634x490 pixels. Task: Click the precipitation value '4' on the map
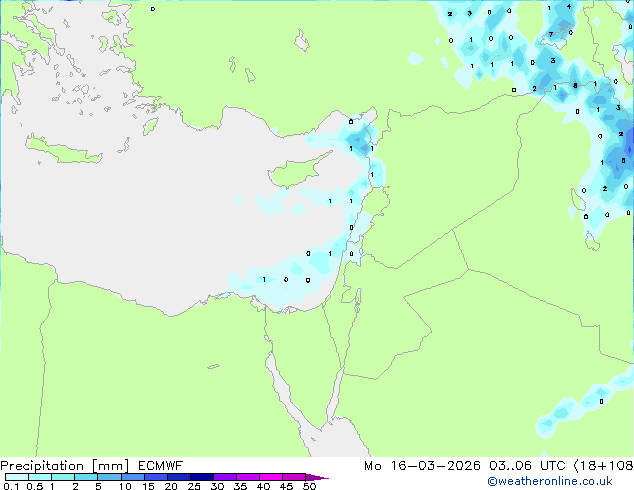pos(569,6)
